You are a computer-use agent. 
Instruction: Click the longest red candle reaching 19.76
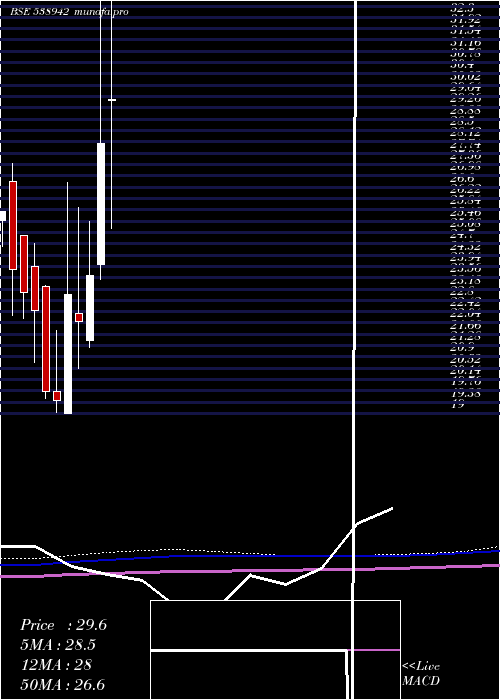[x=46, y=339]
